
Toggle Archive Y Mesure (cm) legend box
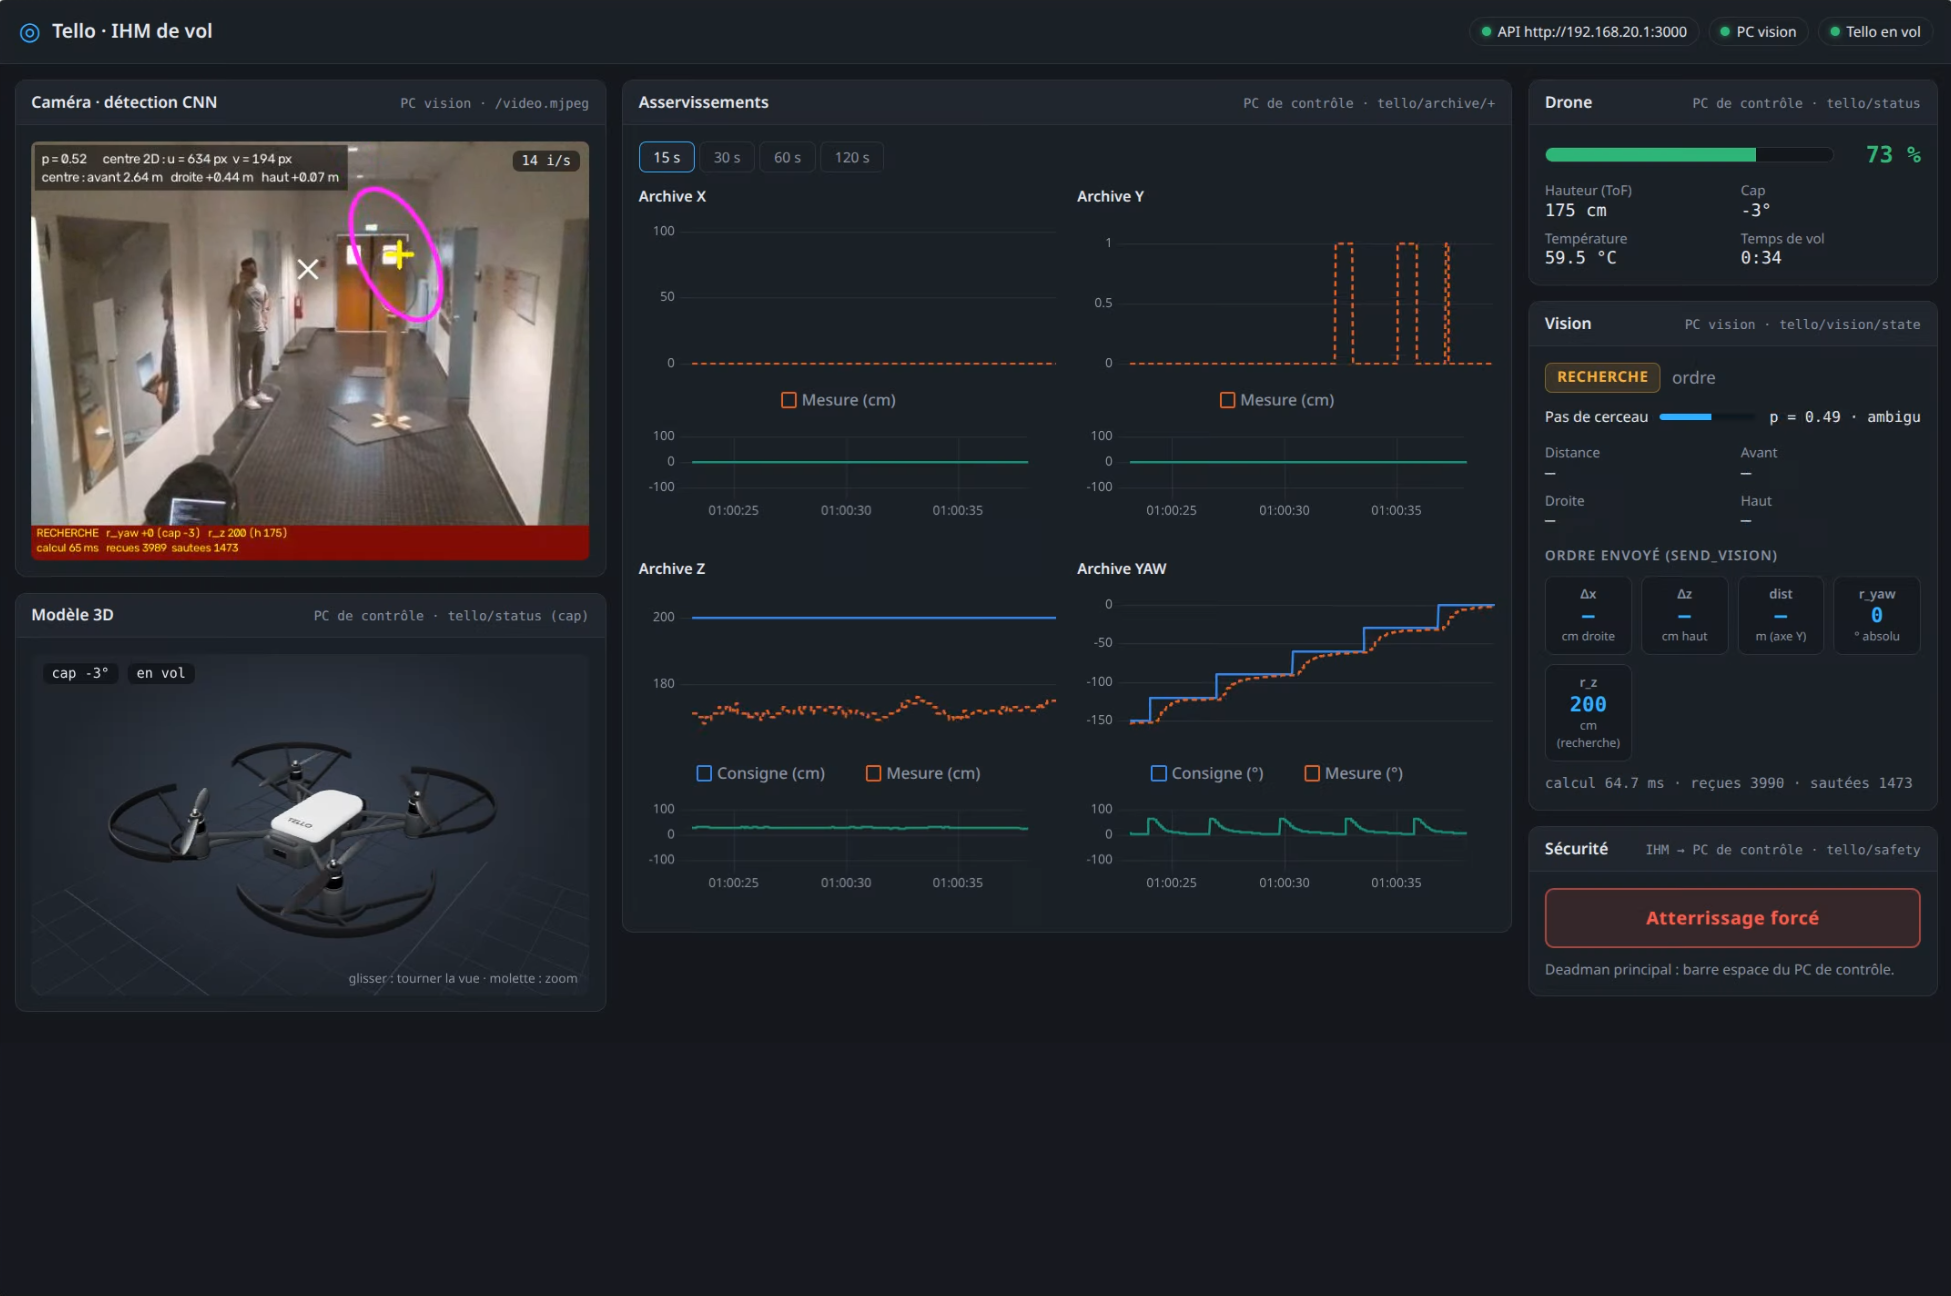pyautogui.click(x=1227, y=400)
